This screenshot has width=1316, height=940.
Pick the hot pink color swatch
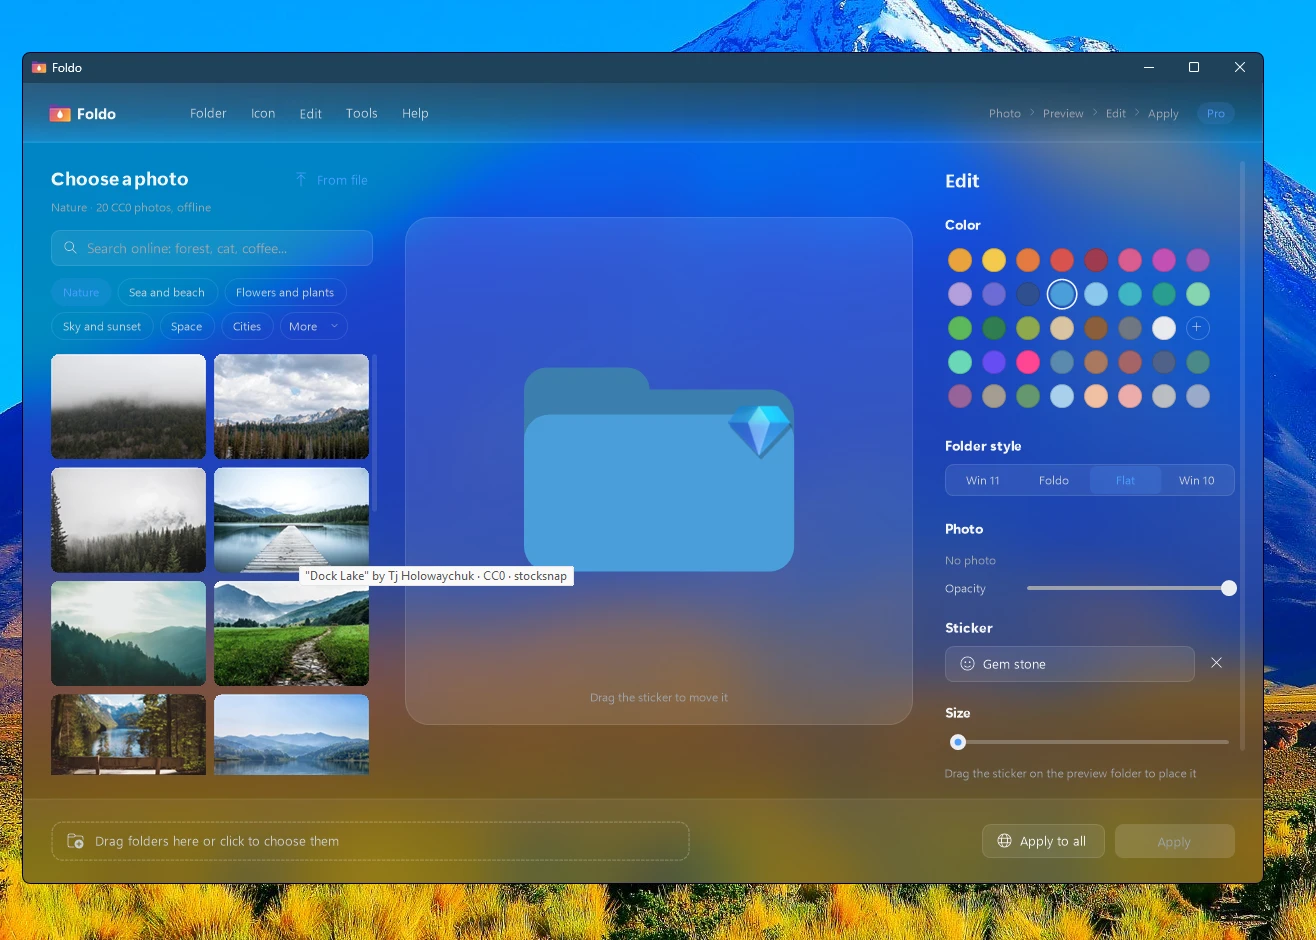[1028, 362]
